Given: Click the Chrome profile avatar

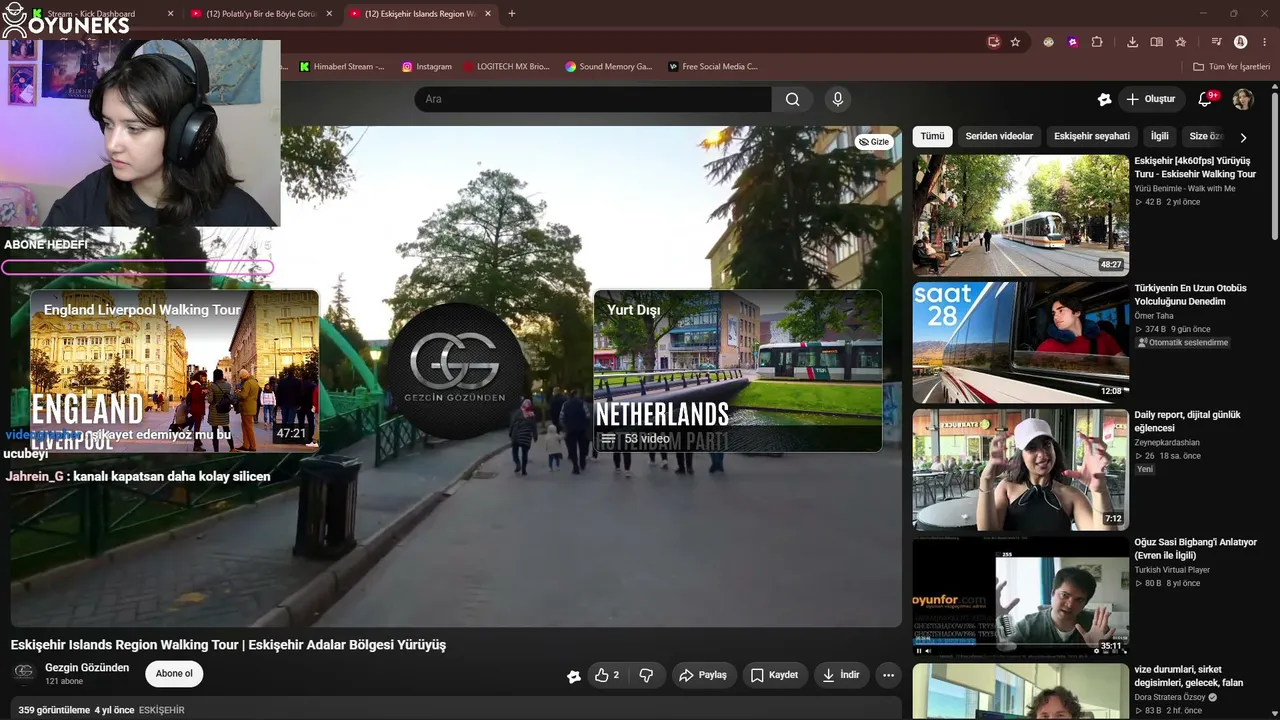Looking at the screenshot, I should pos(1241,42).
